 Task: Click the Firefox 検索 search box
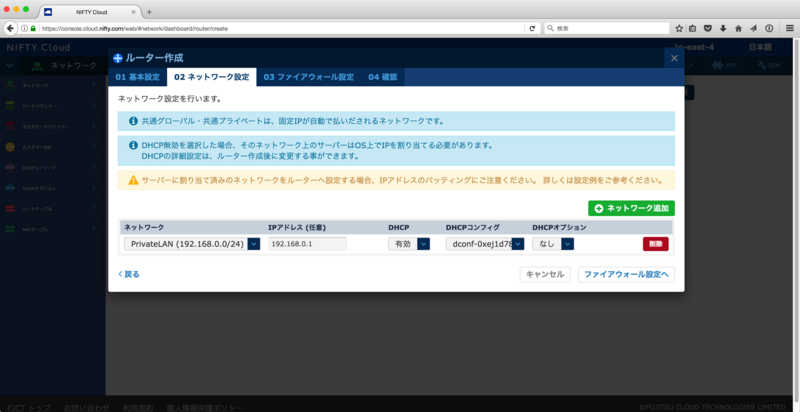pyautogui.click(x=606, y=29)
